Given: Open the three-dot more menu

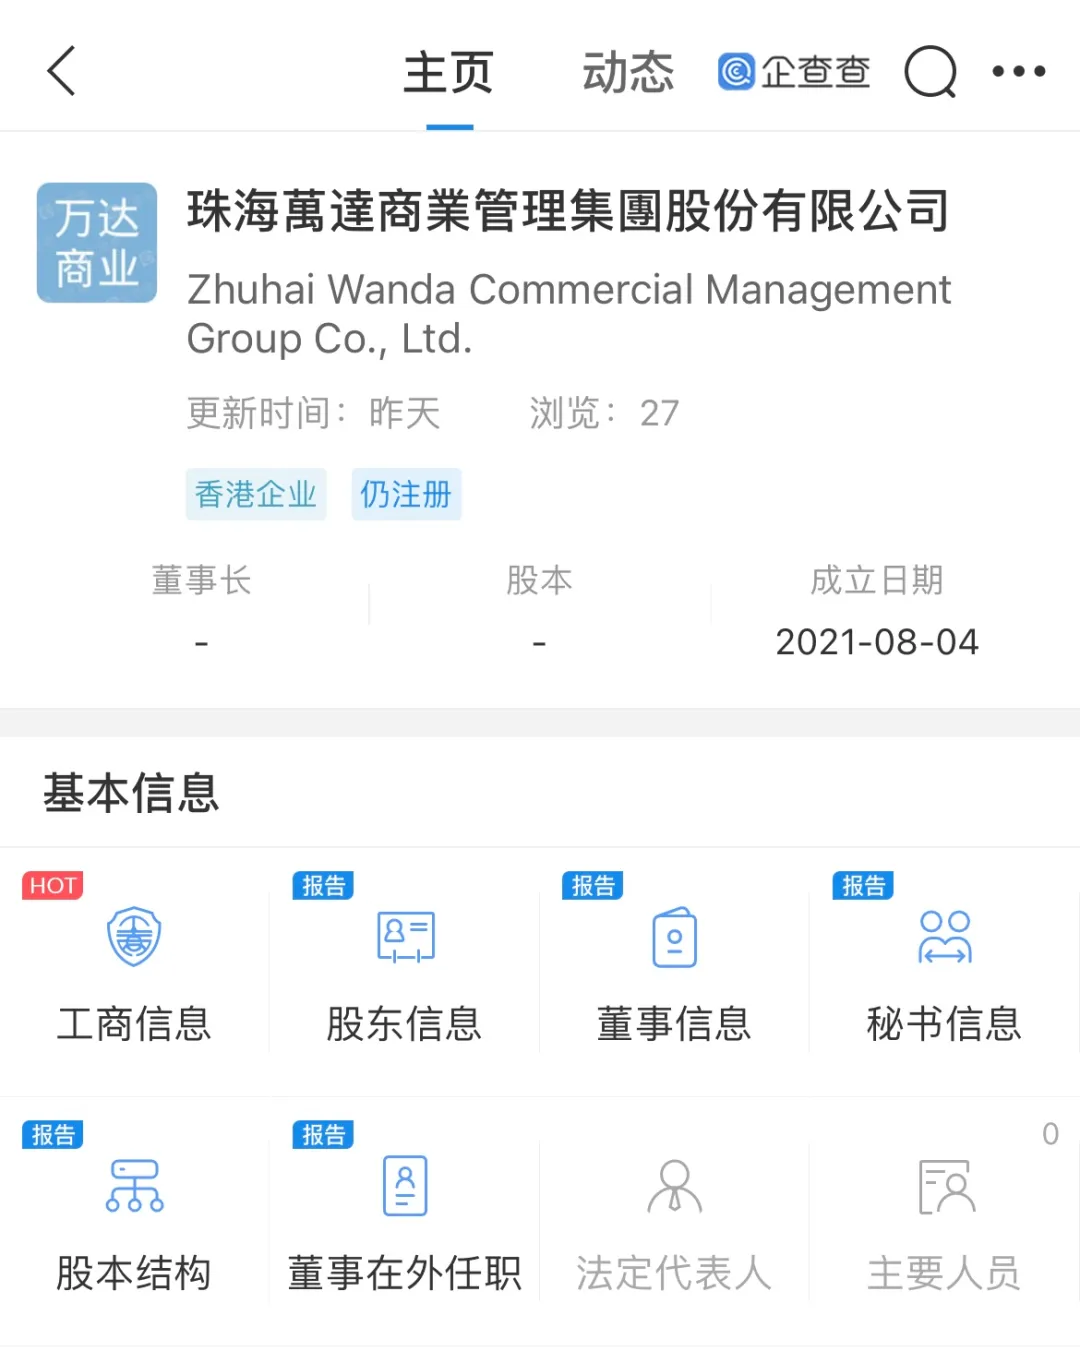Looking at the screenshot, I should pos(1019,71).
